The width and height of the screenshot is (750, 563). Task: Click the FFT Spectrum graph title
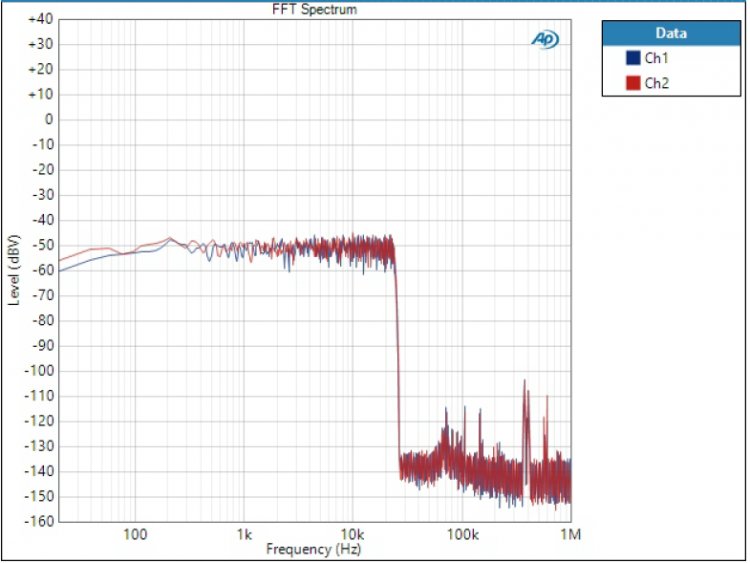tap(314, 10)
